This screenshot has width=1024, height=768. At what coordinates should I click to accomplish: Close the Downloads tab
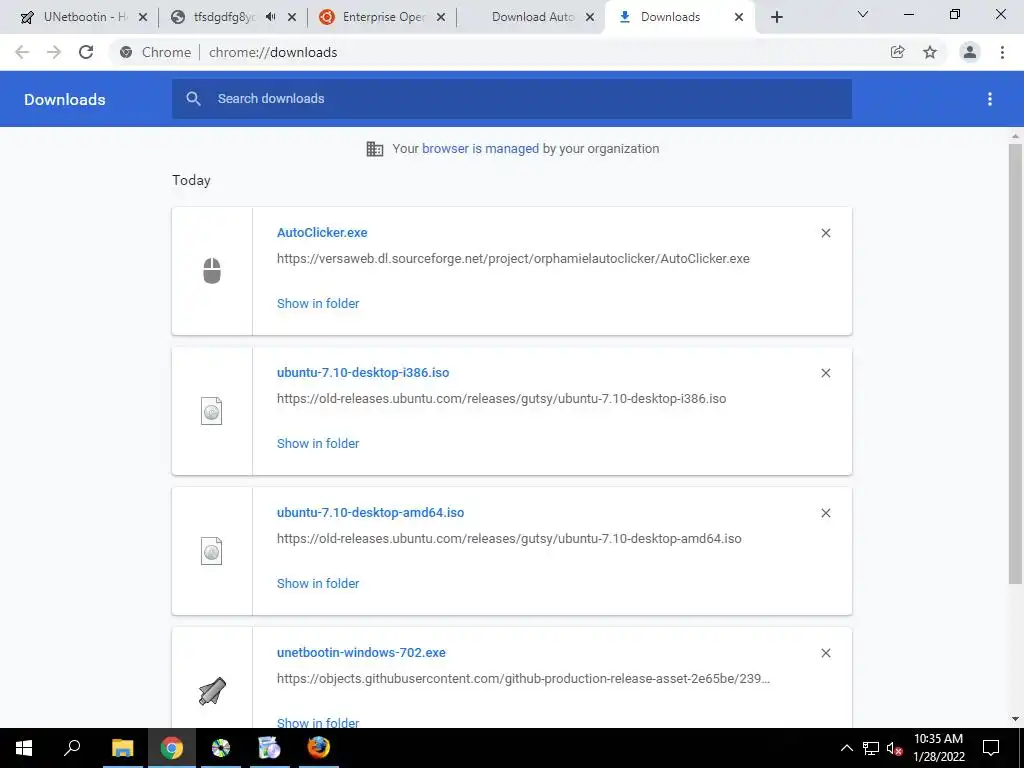(x=739, y=17)
